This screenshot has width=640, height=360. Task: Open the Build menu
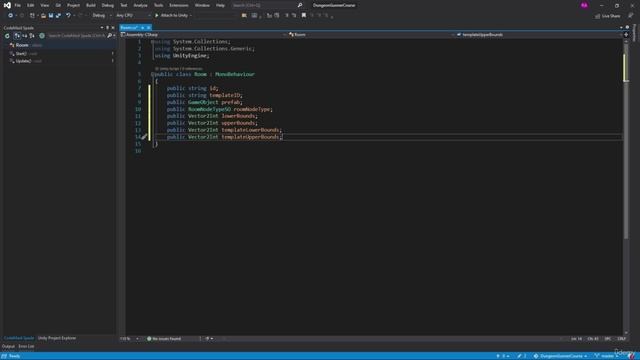tap(91, 5)
